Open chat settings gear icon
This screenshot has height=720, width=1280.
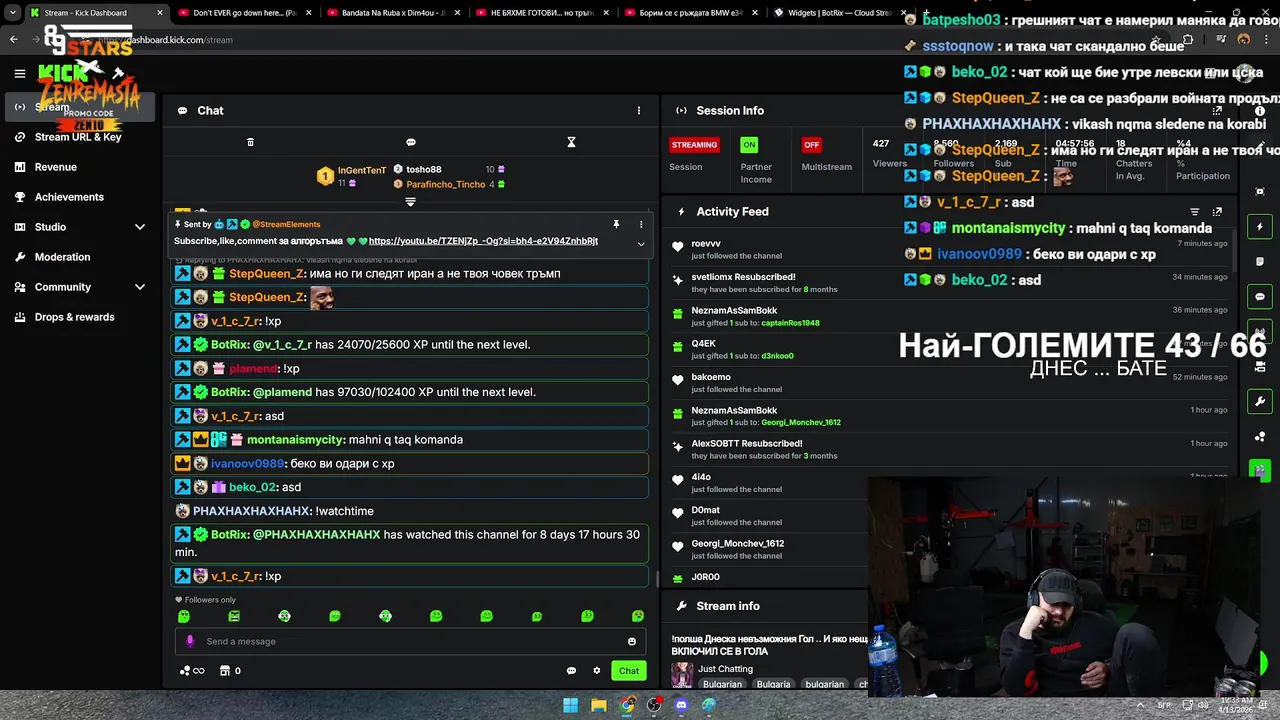click(x=597, y=671)
